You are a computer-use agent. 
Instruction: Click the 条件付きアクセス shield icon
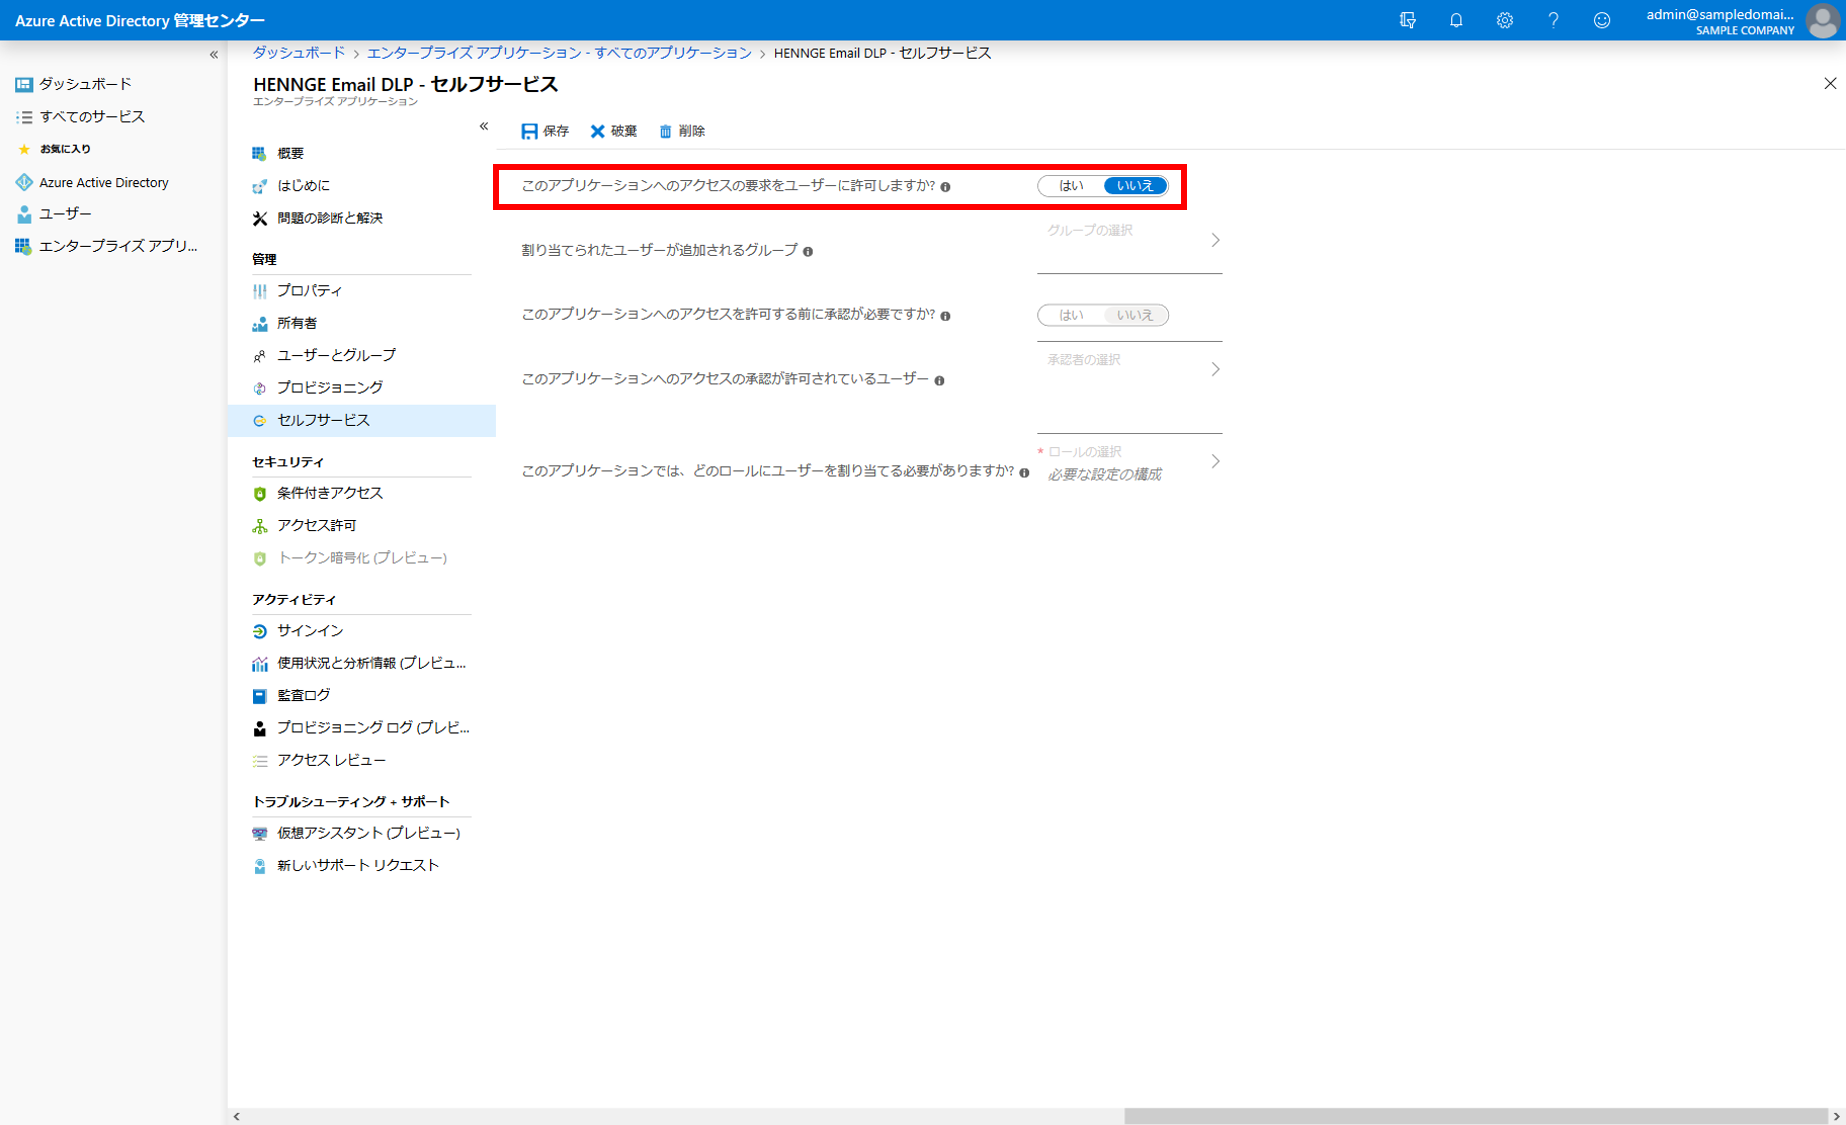pos(259,493)
